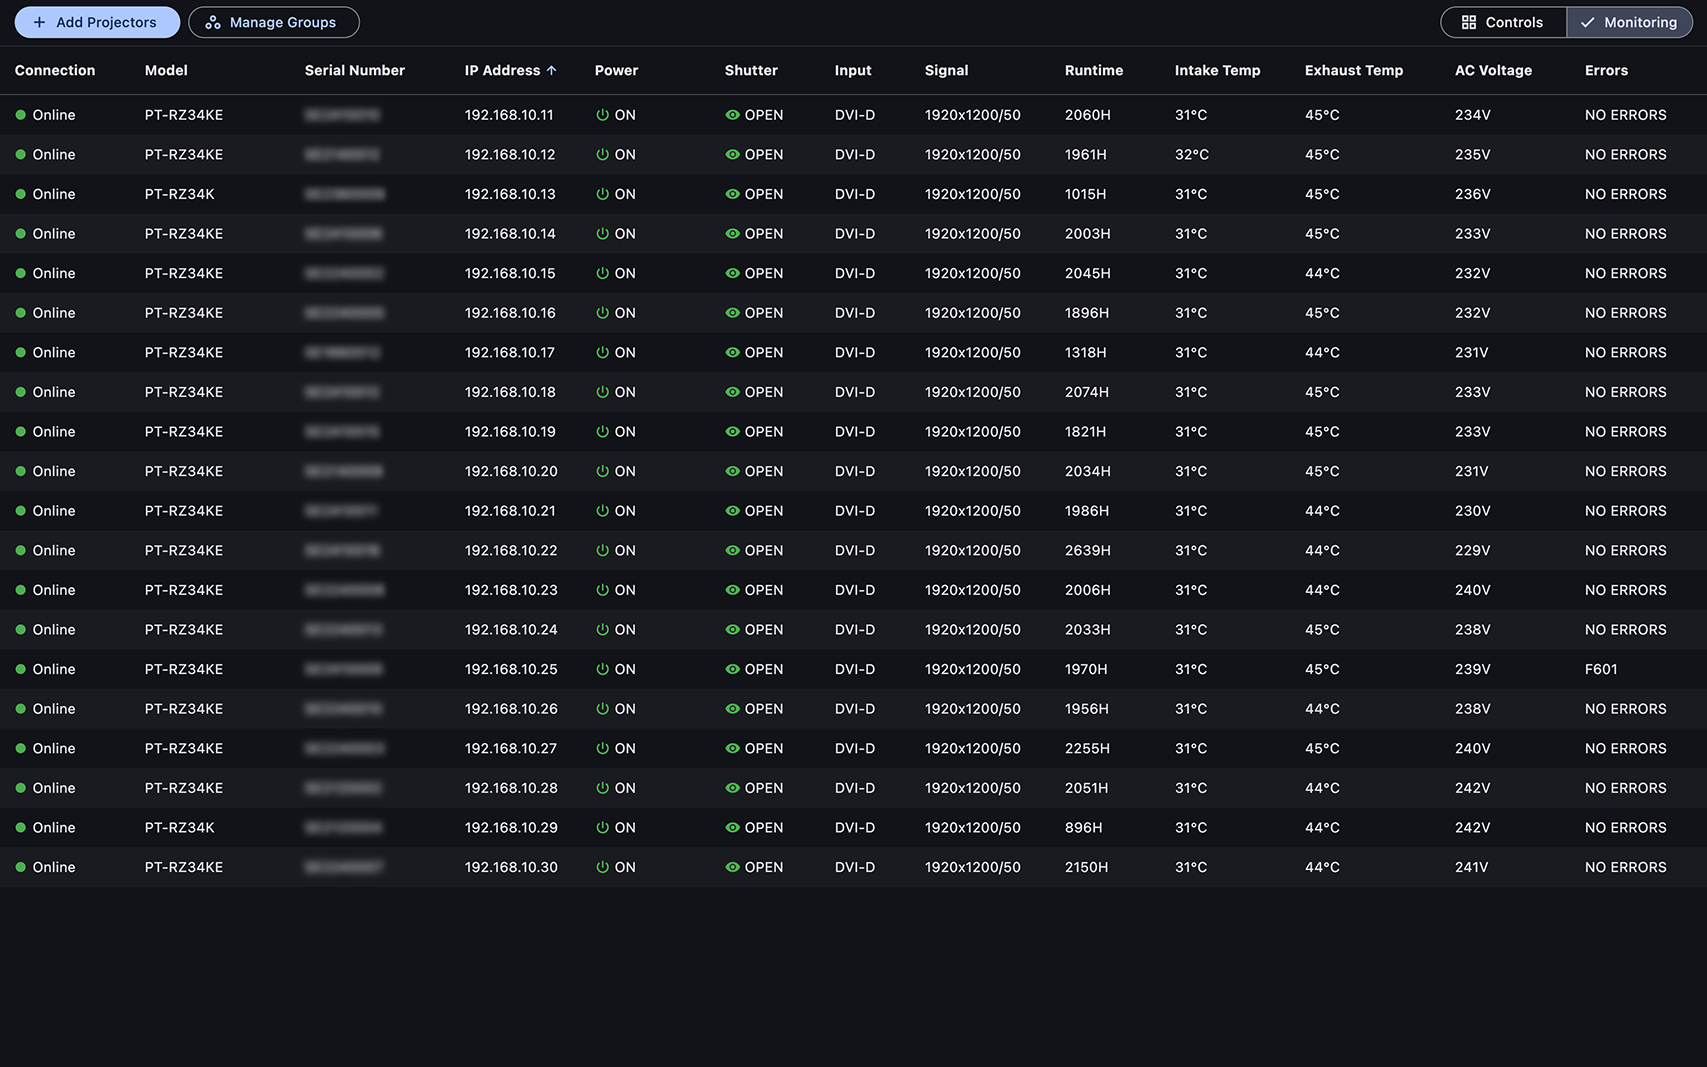Click the power icon for 192.168.10.23
Image resolution: width=1707 pixels, height=1067 pixels.
click(x=602, y=590)
